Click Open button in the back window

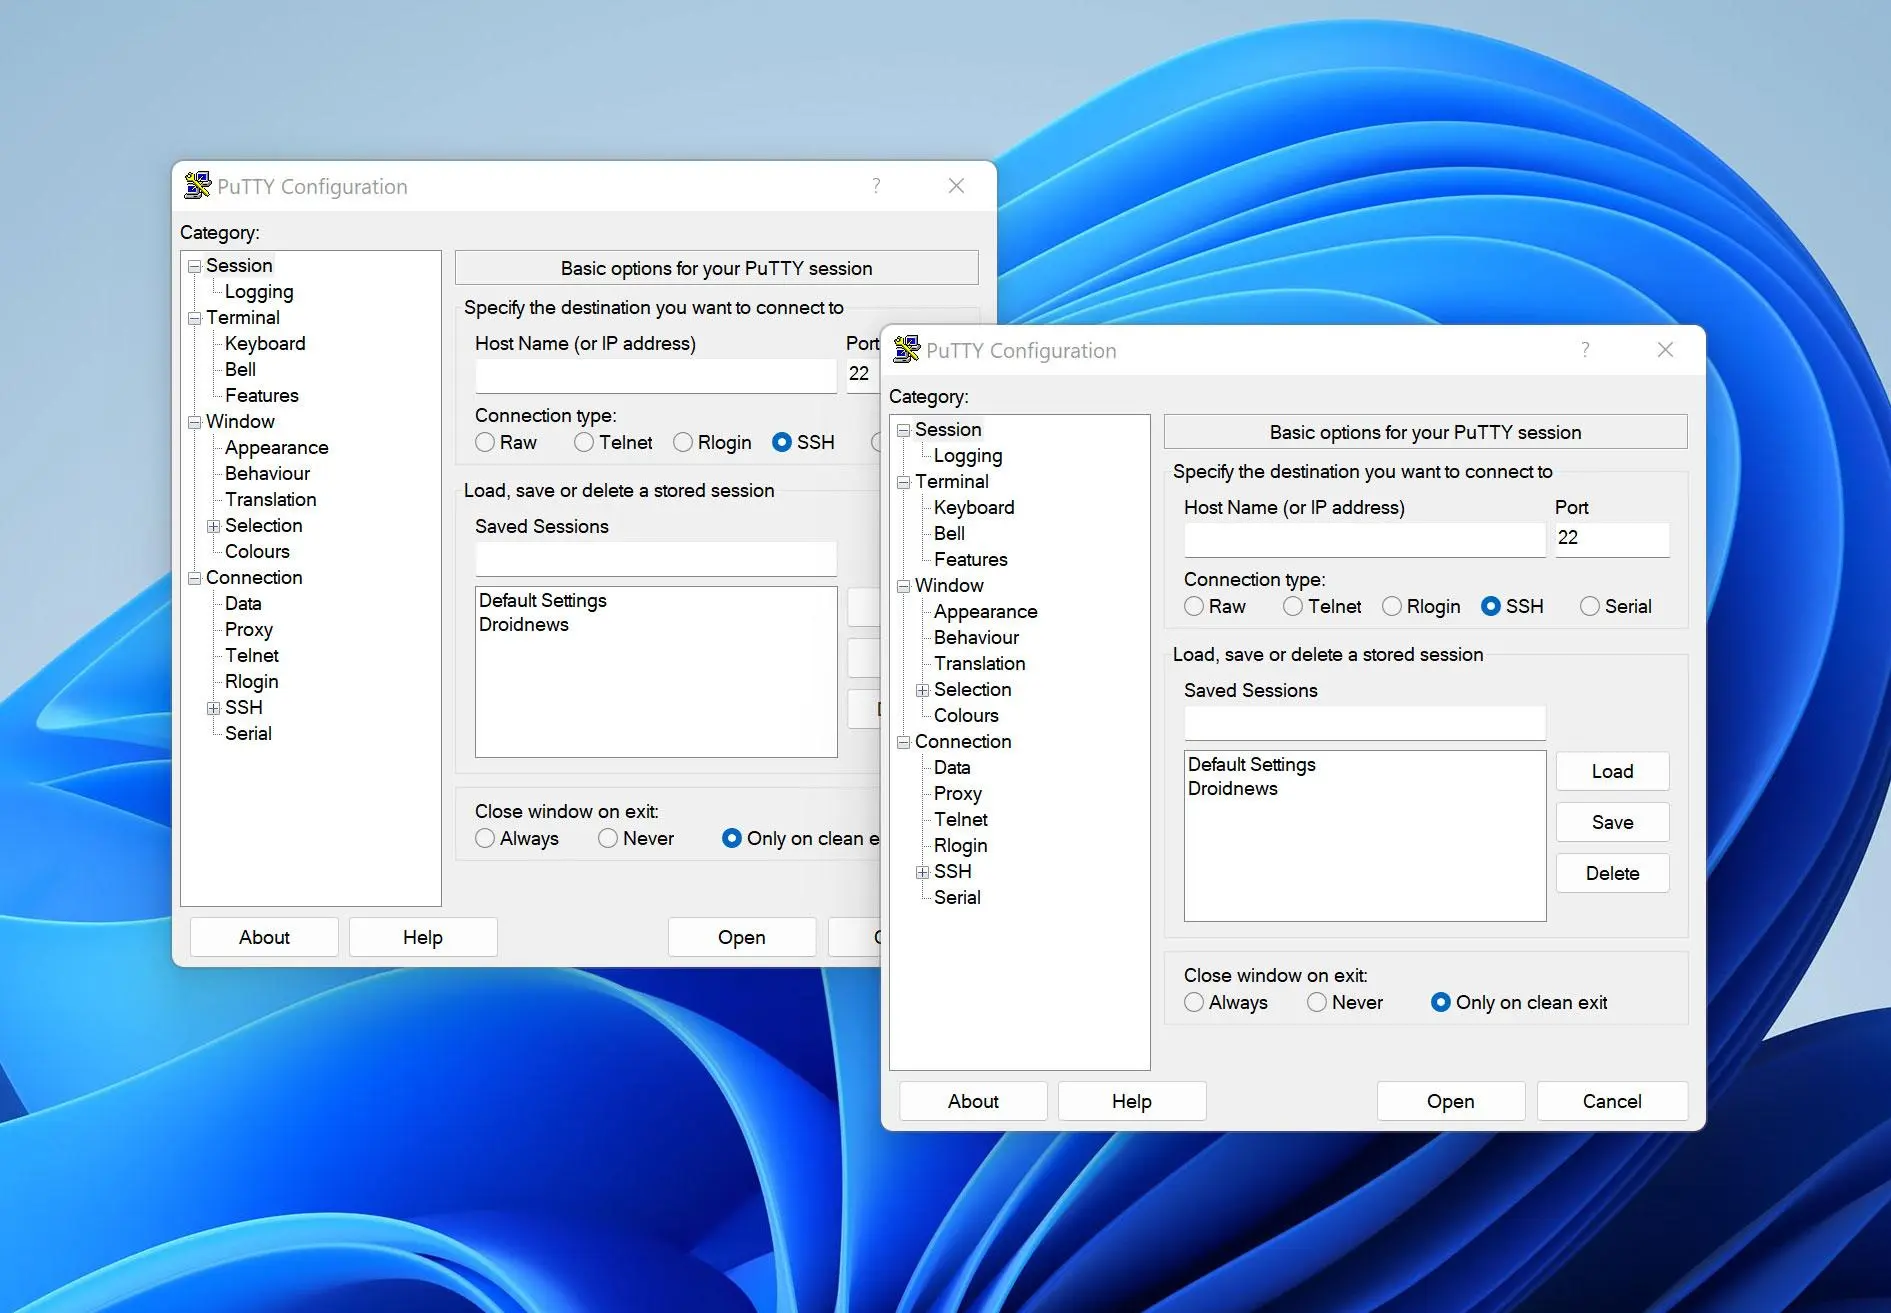click(741, 937)
